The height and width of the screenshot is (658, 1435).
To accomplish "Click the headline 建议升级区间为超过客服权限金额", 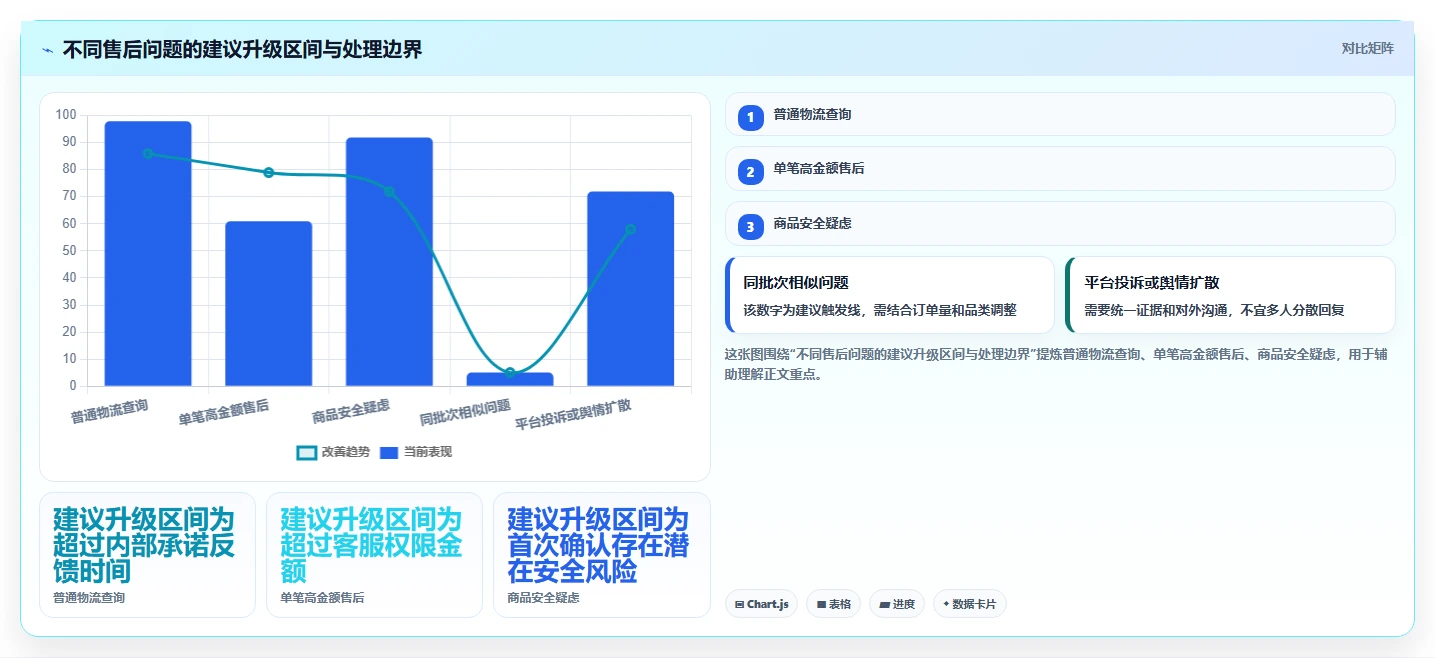I will tap(371, 545).
